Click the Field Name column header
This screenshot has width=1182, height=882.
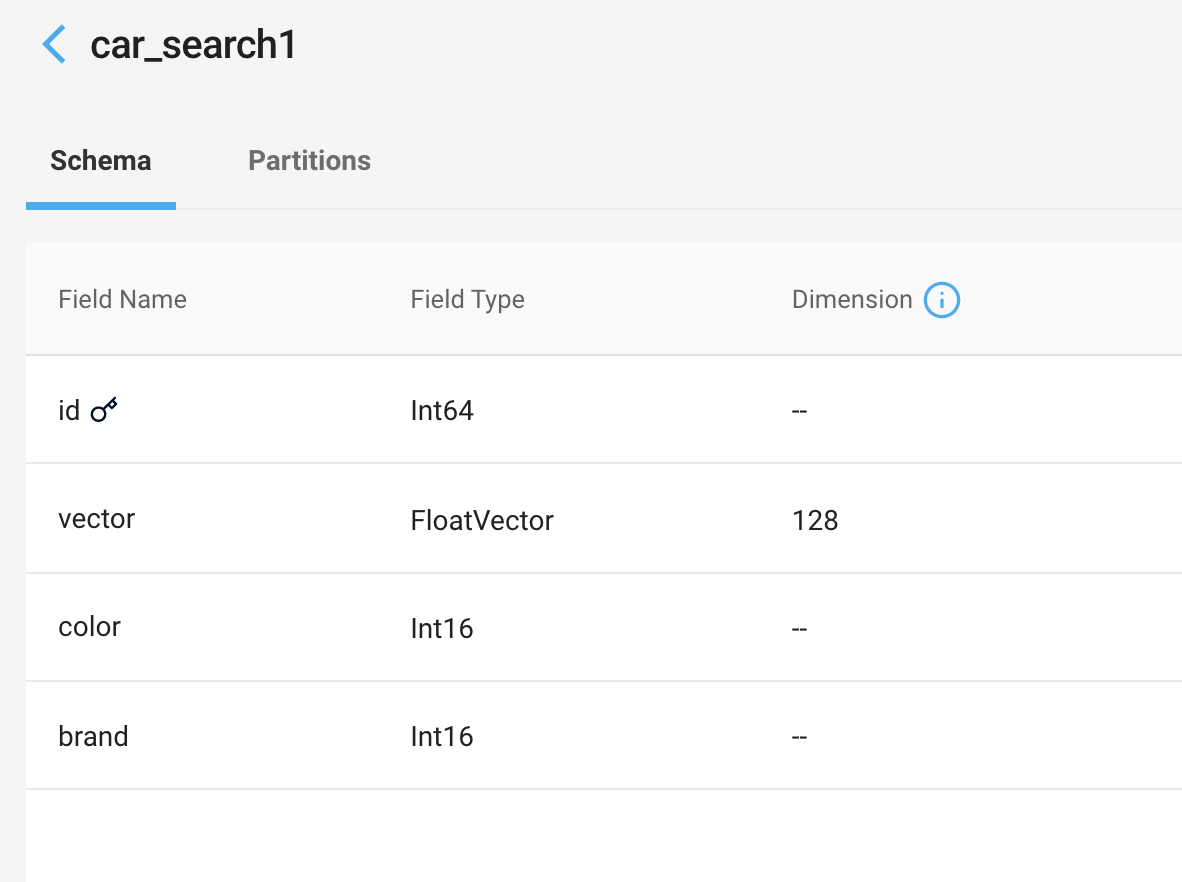tap(122, 299)
